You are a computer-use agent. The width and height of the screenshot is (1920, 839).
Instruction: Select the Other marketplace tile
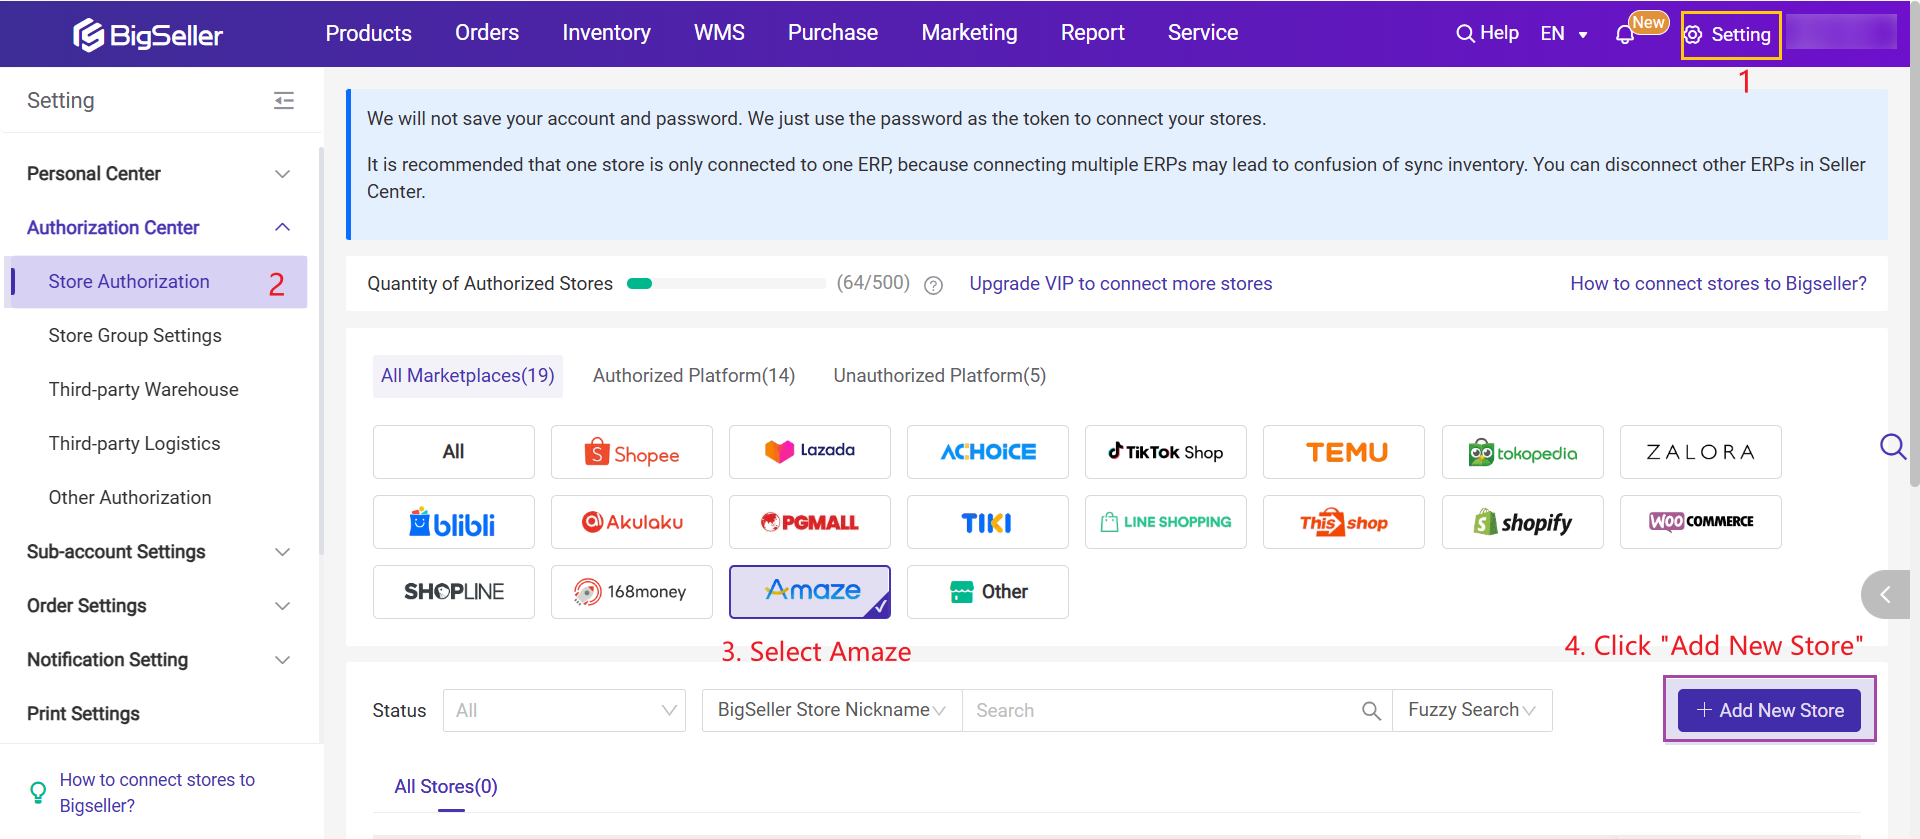coord(988,592)
